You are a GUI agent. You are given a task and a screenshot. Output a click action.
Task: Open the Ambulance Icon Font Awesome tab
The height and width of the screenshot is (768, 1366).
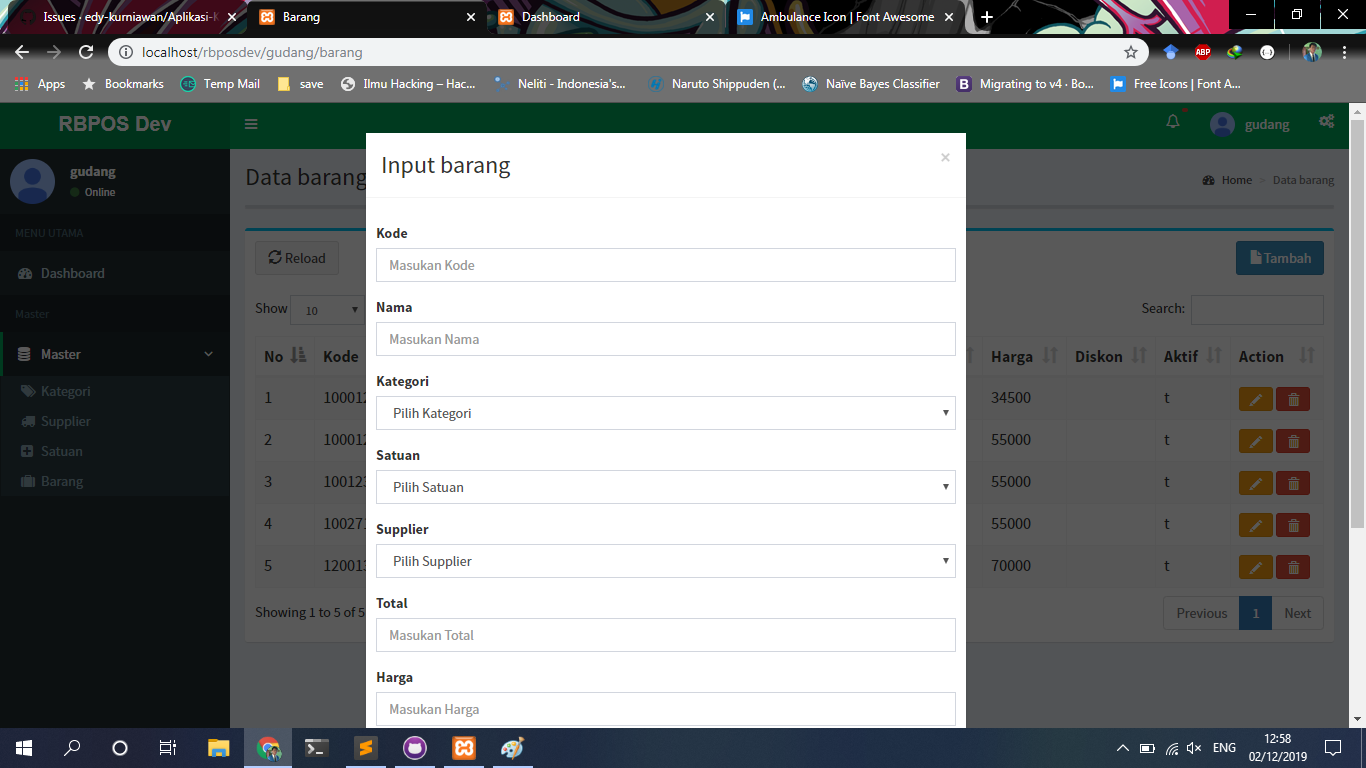point(845,17)
